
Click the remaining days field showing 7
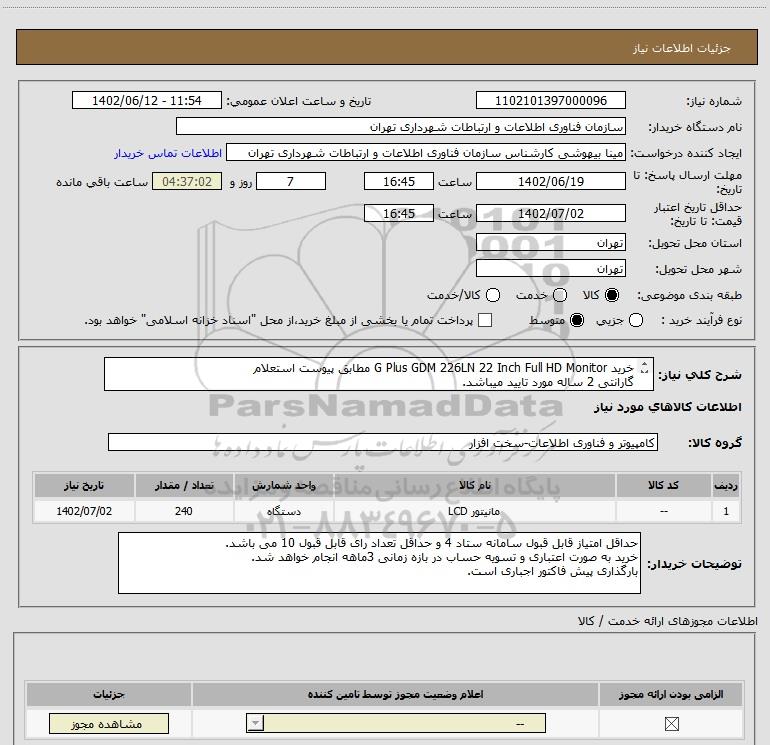pos(291,181)
